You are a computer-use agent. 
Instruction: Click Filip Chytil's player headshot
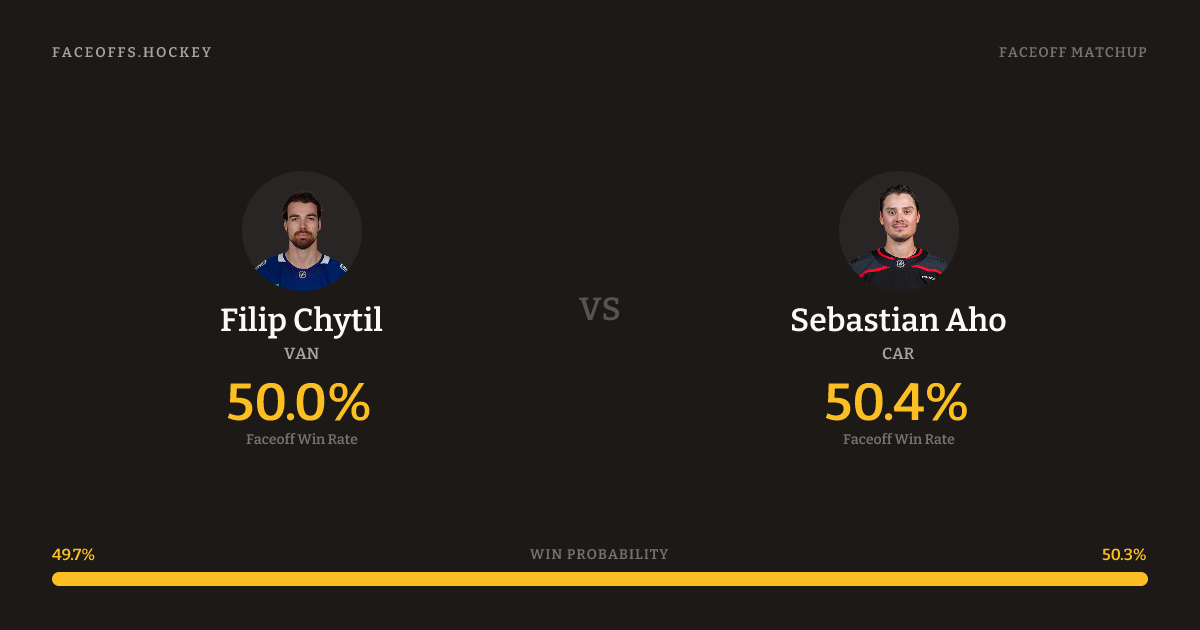pyautogui.click(x=302, y=231)
